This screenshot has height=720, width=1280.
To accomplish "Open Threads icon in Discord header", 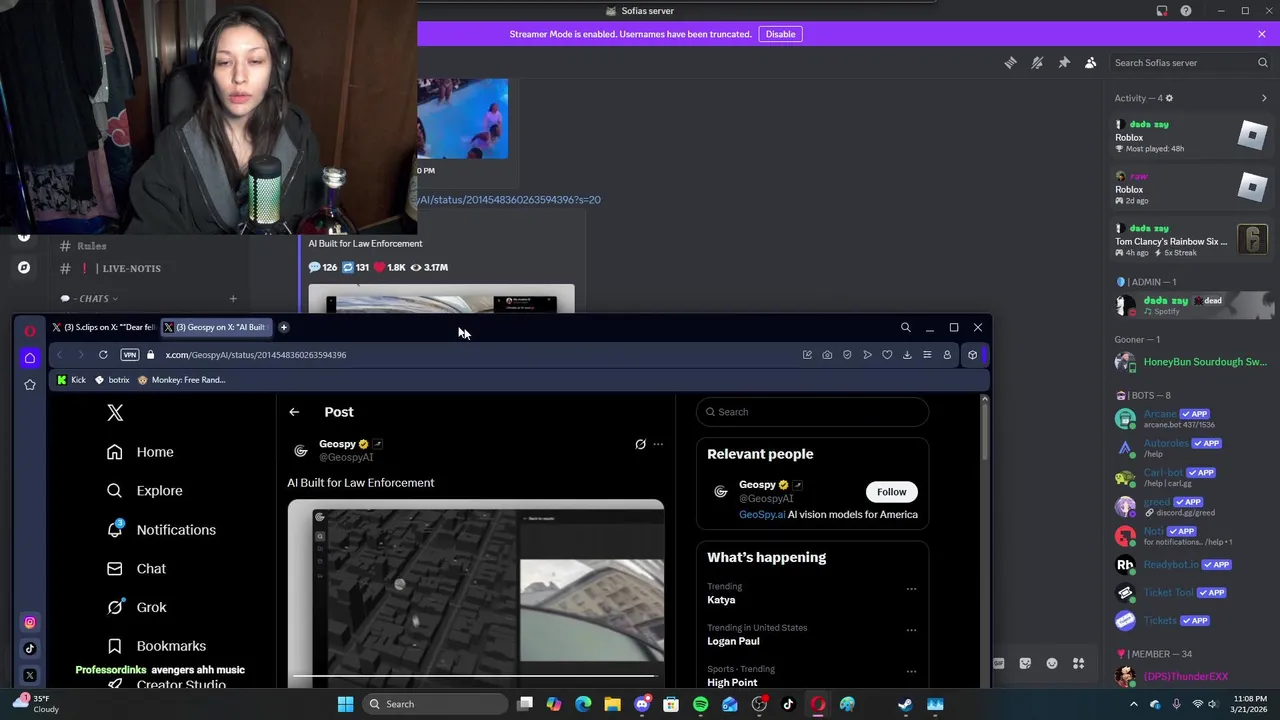I will (1010, 63).
